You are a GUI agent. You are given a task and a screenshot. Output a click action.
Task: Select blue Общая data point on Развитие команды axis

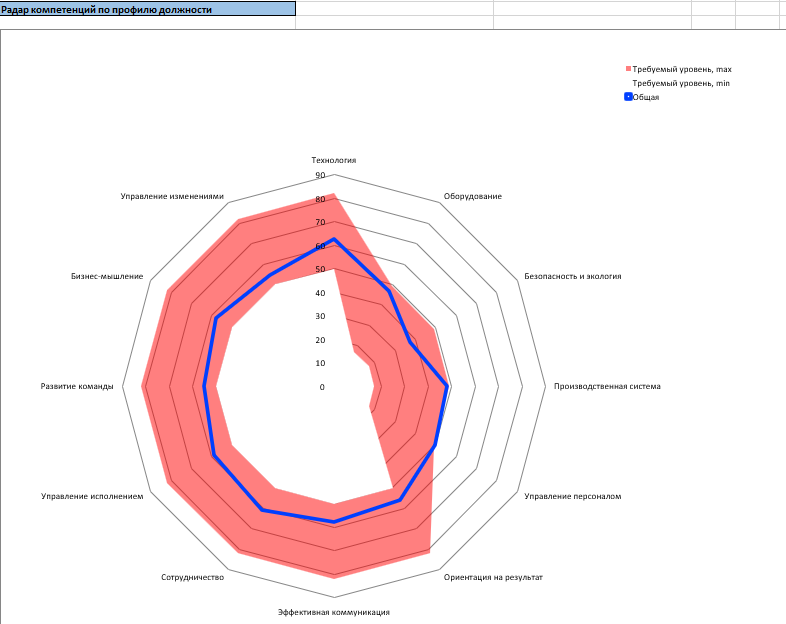point(205,386)
